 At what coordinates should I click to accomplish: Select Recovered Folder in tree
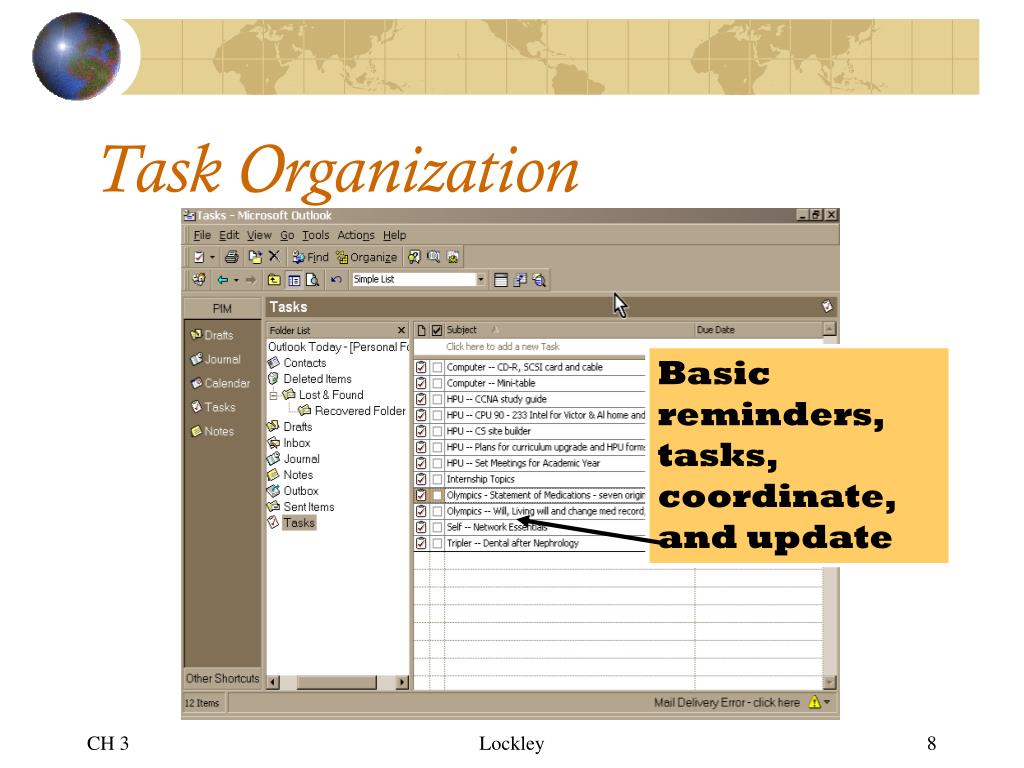351,411
